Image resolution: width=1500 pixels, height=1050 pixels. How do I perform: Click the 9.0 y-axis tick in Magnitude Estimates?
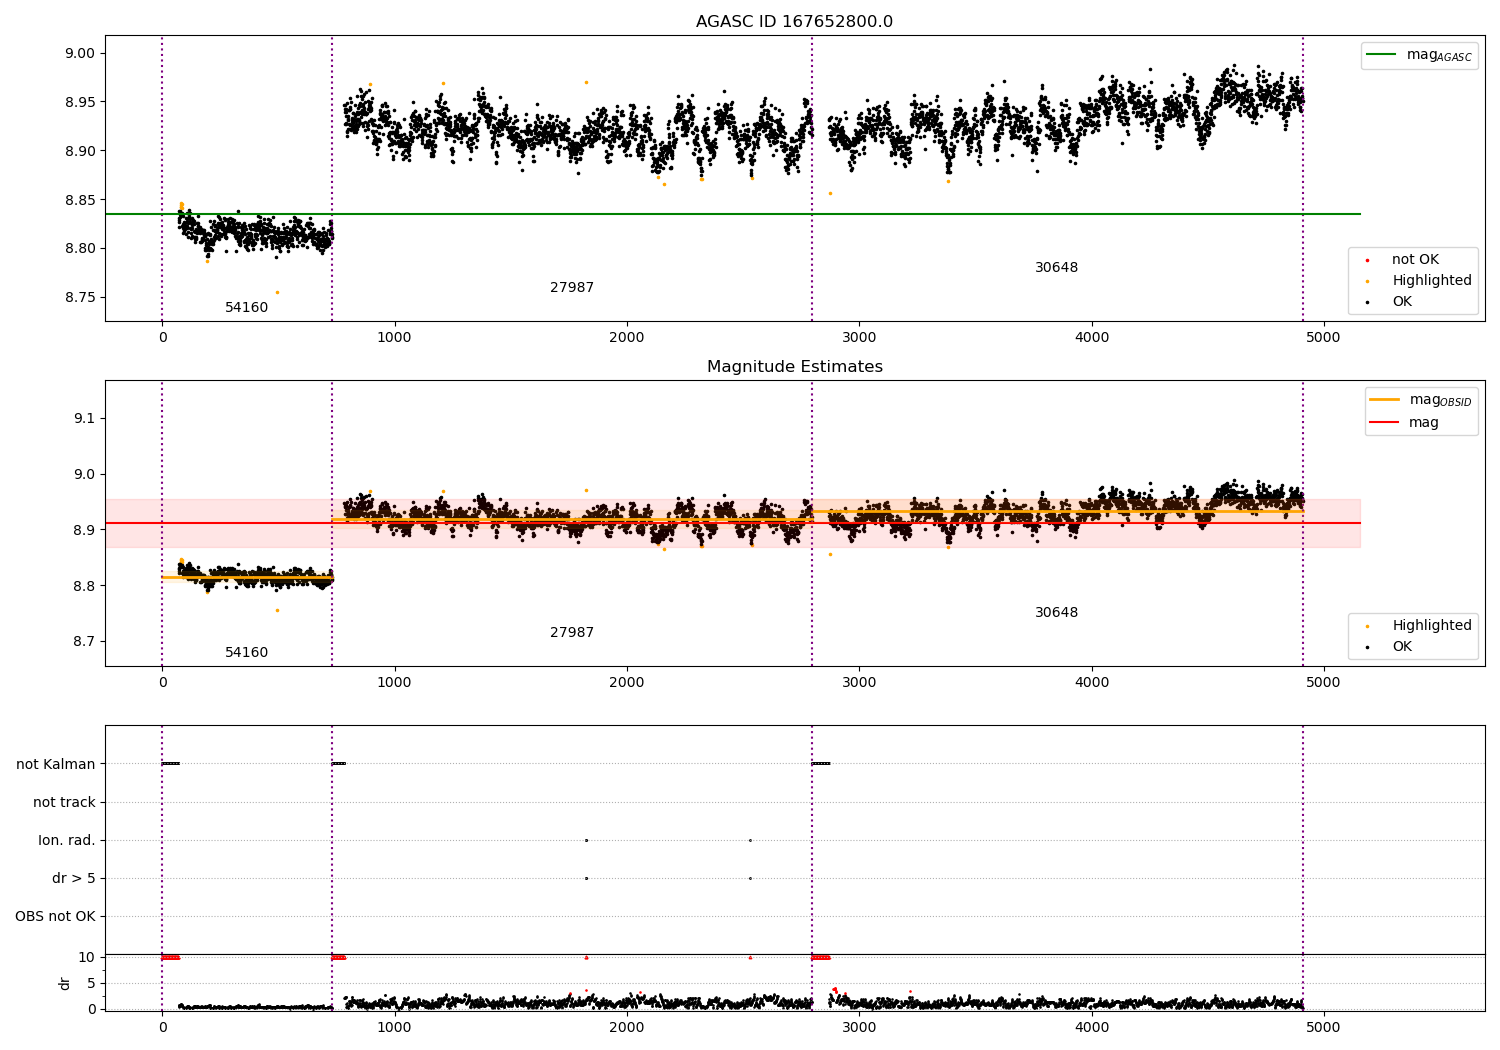point(83,475)
